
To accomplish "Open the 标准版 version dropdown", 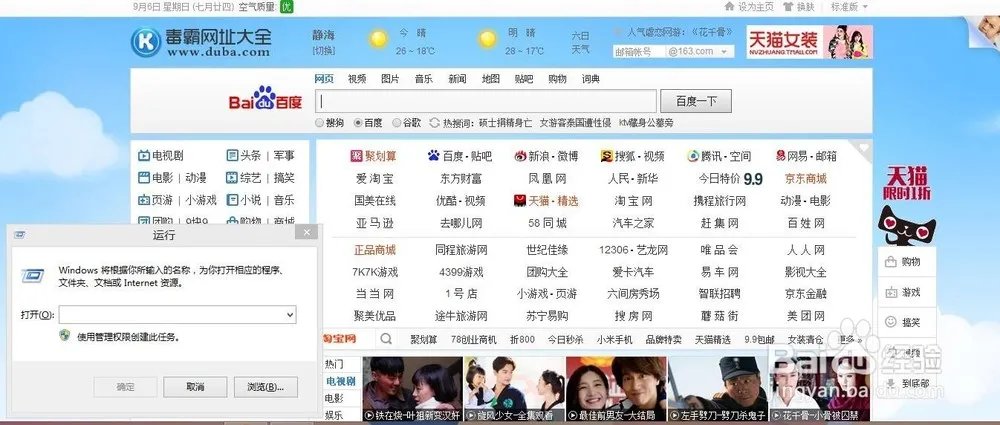I will pyautogui.click(x=849, y=6).
